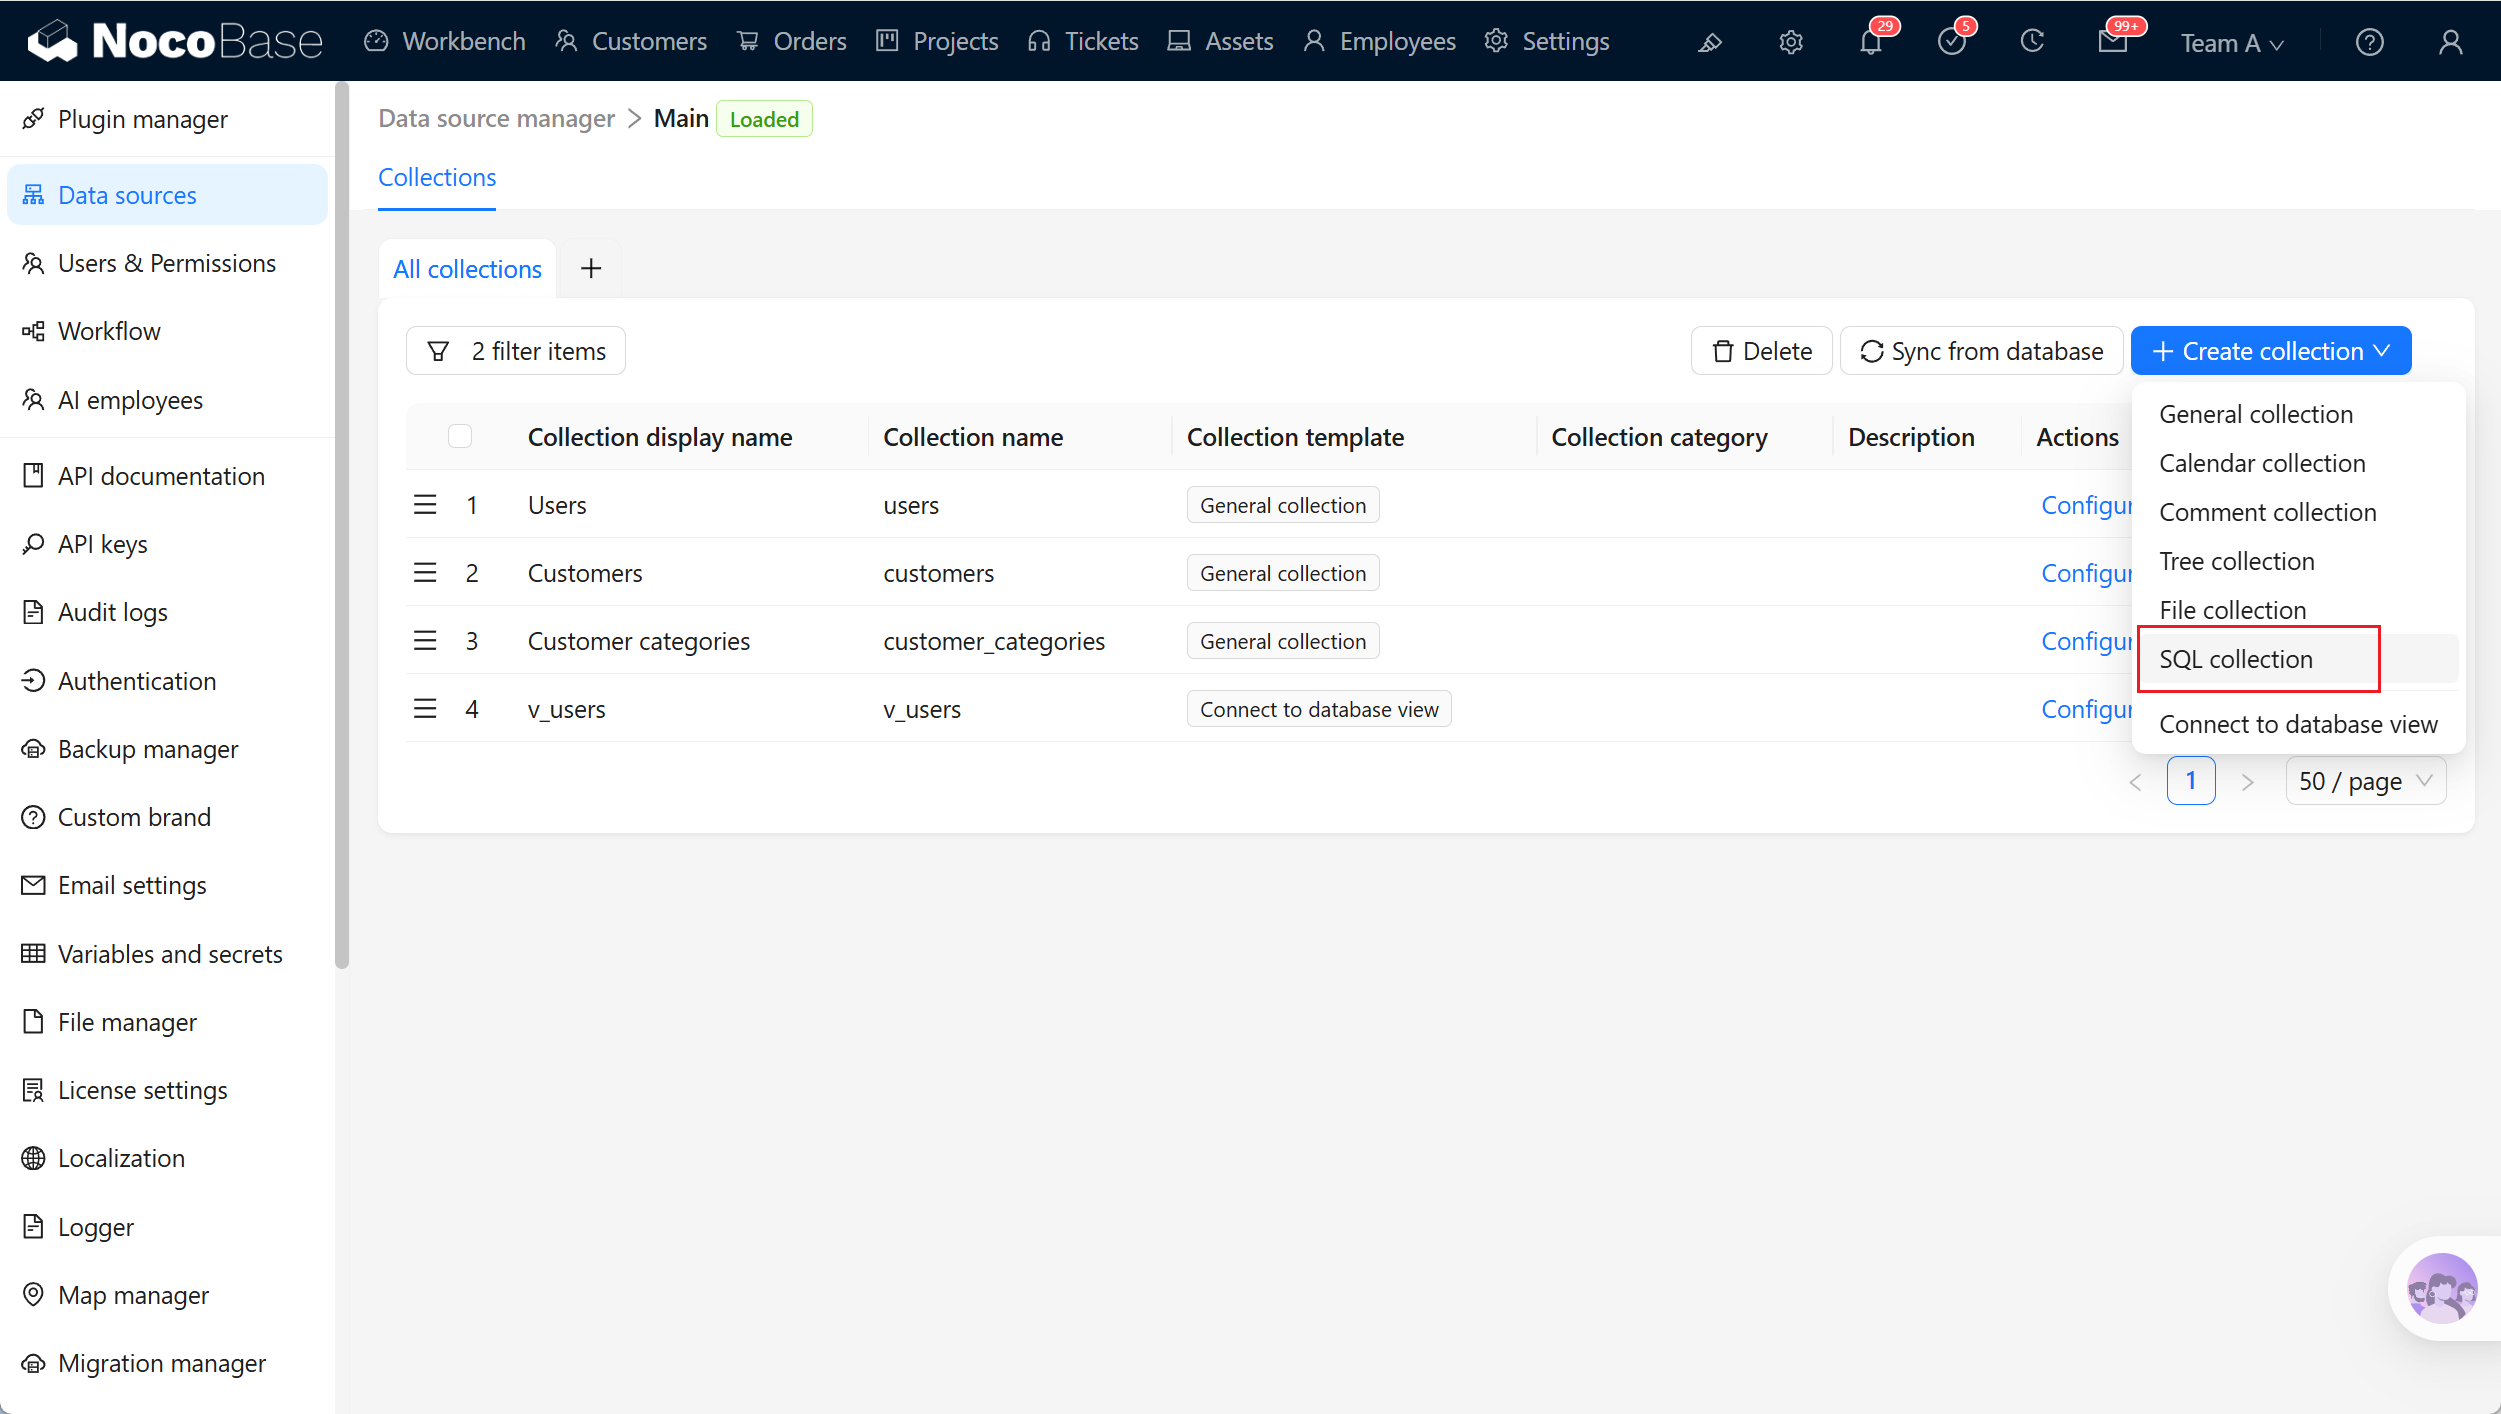Add a new collection category tab
The height and width of the screenshot is (1414, 2501).
(x=591, y=268)
